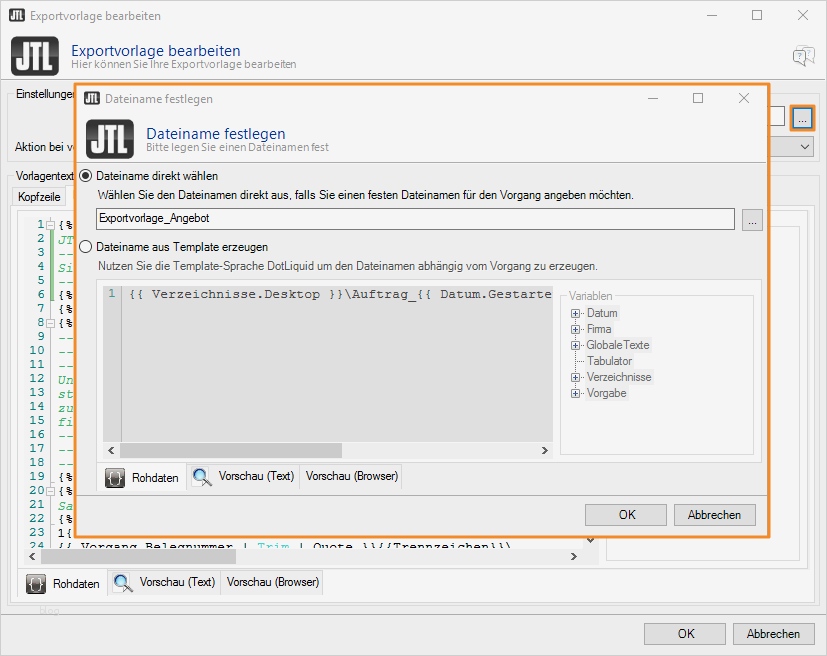The height and width of the screenshot is (656, 827).
Task: Click the ellipsis beside Exportvorlage_Angebot field
Action: 751,222
